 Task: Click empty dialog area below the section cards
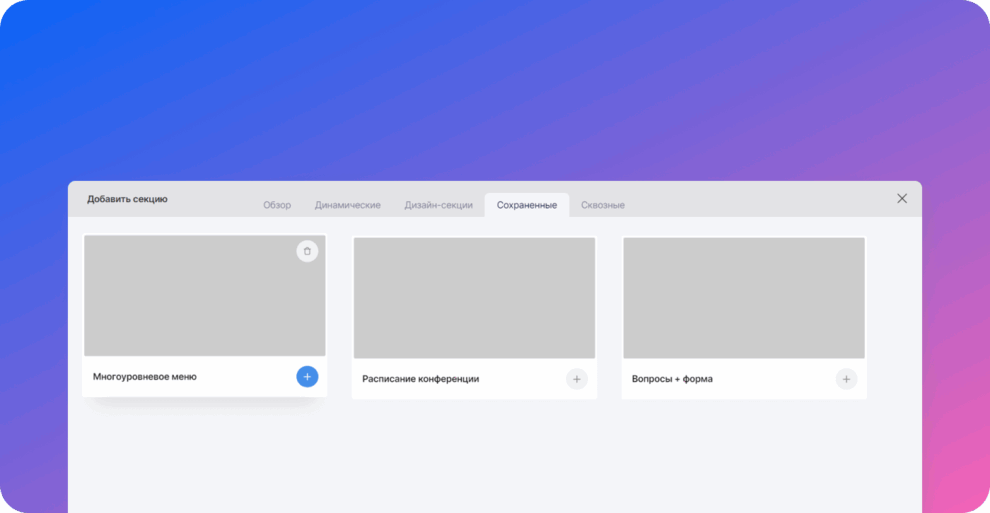click(x=494, y=460)
